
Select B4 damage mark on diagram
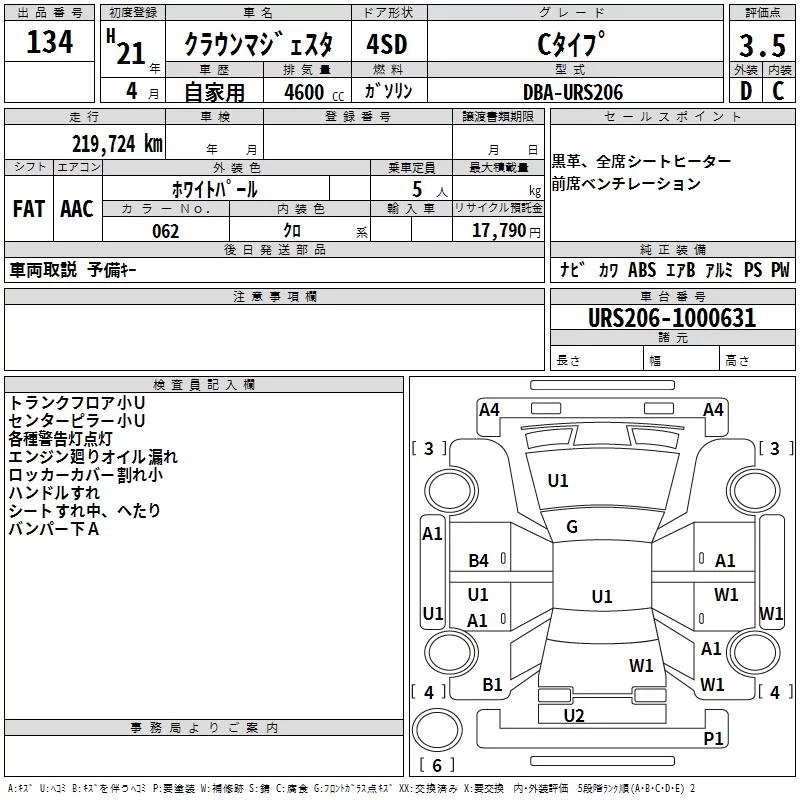click(479, 561)
